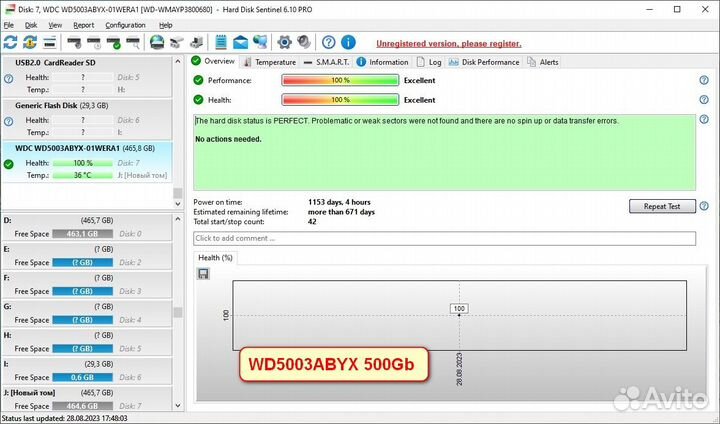The height and width of the screenshot is (424, 720).
Task: Select the Overview tab
Action: [213, 61]
